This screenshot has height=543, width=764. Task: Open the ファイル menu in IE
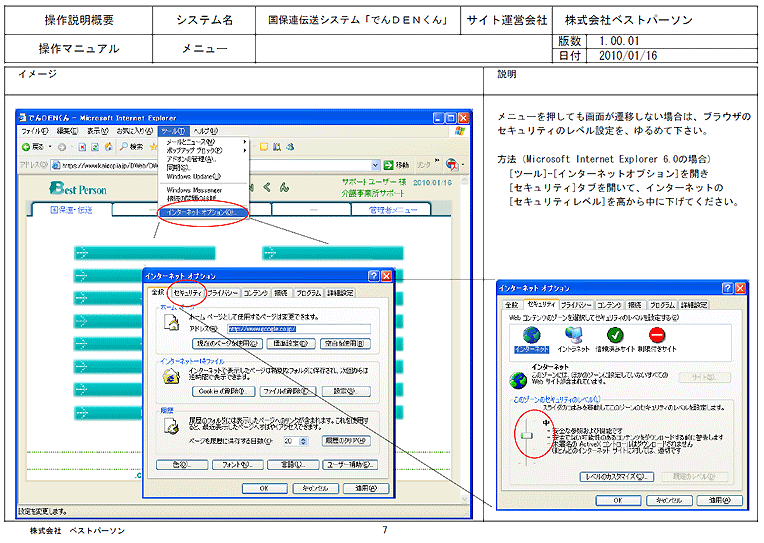35,131
